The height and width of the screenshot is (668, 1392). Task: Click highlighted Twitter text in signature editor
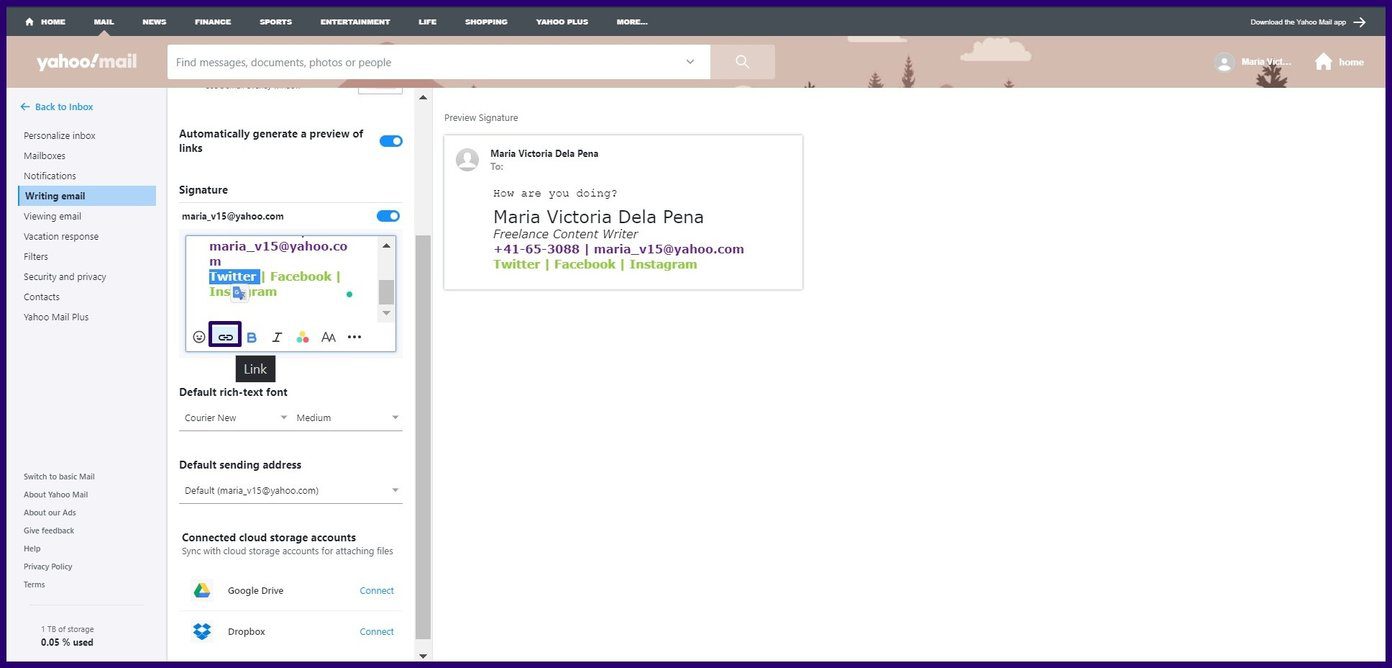click(233, 276)
